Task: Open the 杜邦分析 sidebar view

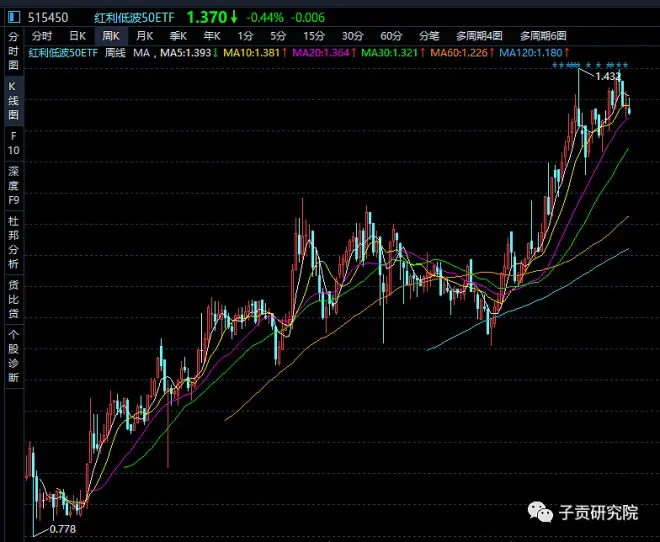Action: pyautogui.click(x=13, y=242)
